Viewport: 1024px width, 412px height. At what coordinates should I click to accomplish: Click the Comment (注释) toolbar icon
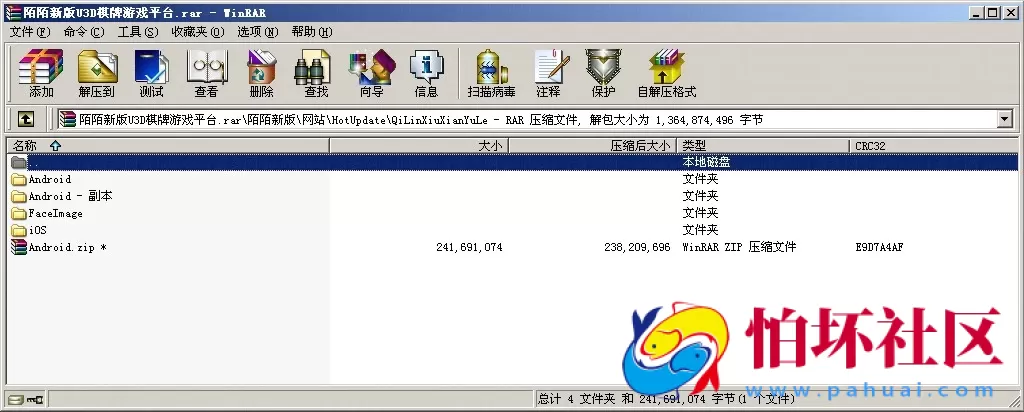tap(548, 73)
